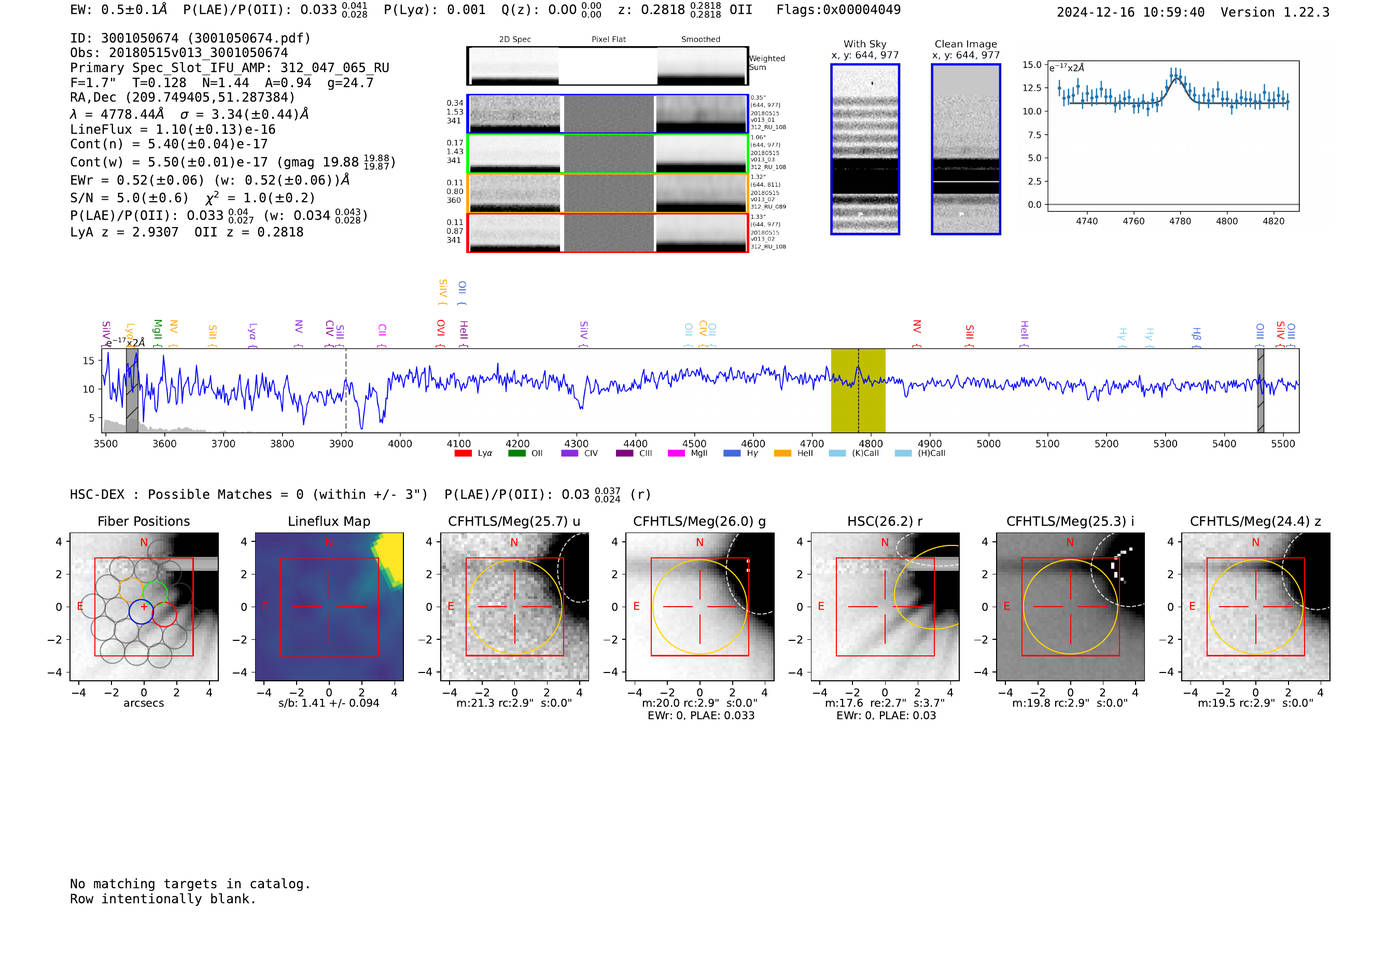Click the m:17.6 re:2.7" s:3.7" caption
Image resolution: width=1400 pixels, height=953 pixels.
tap(885, 703)
